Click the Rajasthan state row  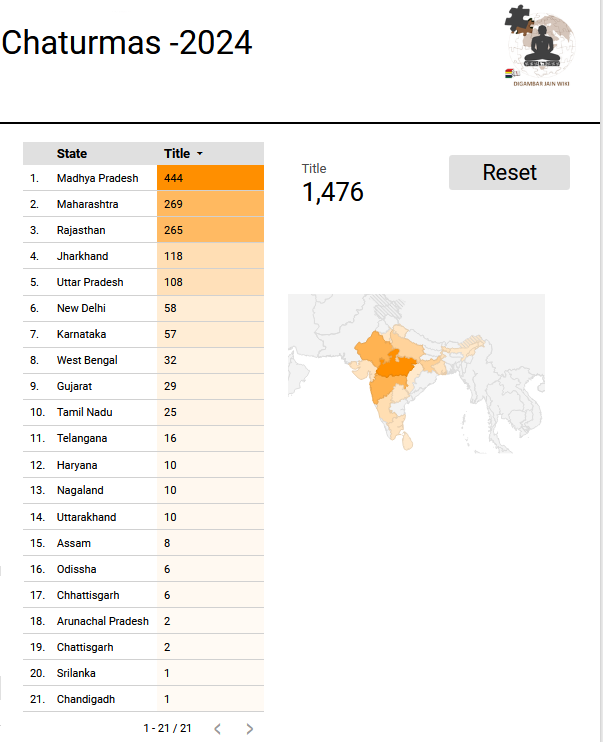coord(81,230)
